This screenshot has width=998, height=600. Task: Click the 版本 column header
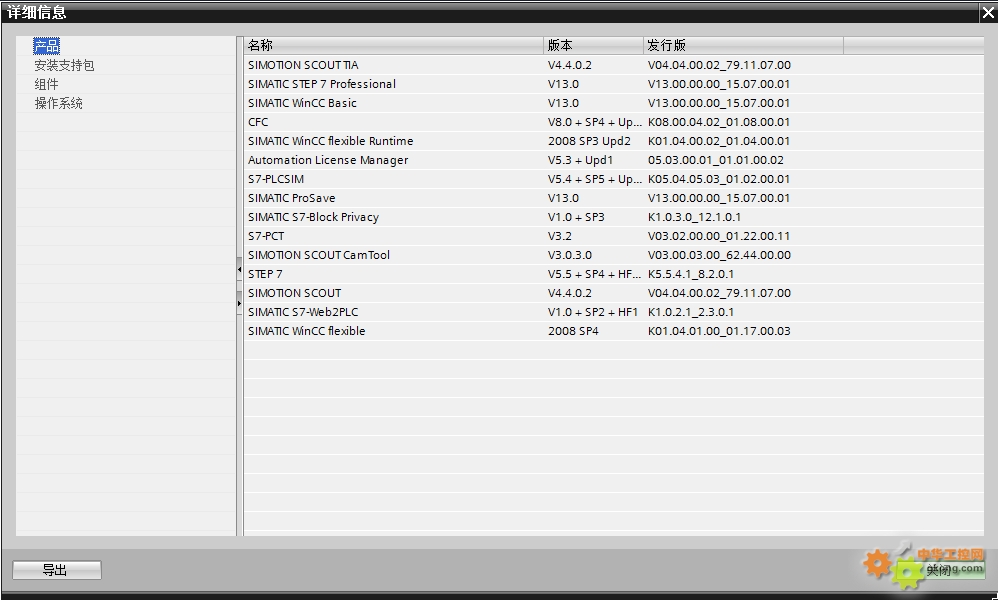coord(593,45)
